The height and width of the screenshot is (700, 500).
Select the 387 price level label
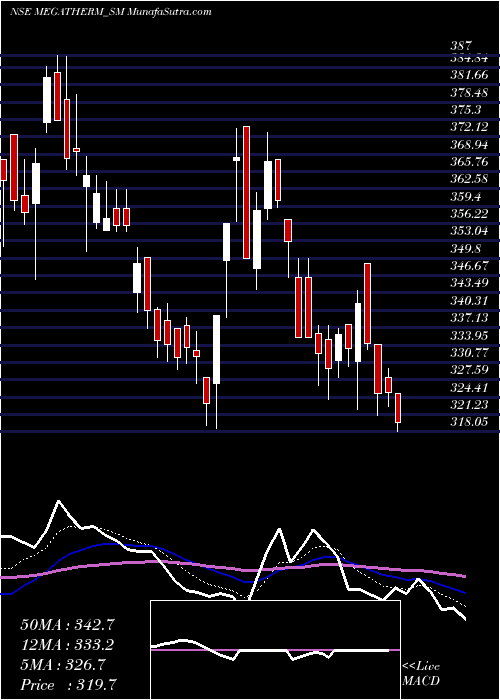pos(461,46)
